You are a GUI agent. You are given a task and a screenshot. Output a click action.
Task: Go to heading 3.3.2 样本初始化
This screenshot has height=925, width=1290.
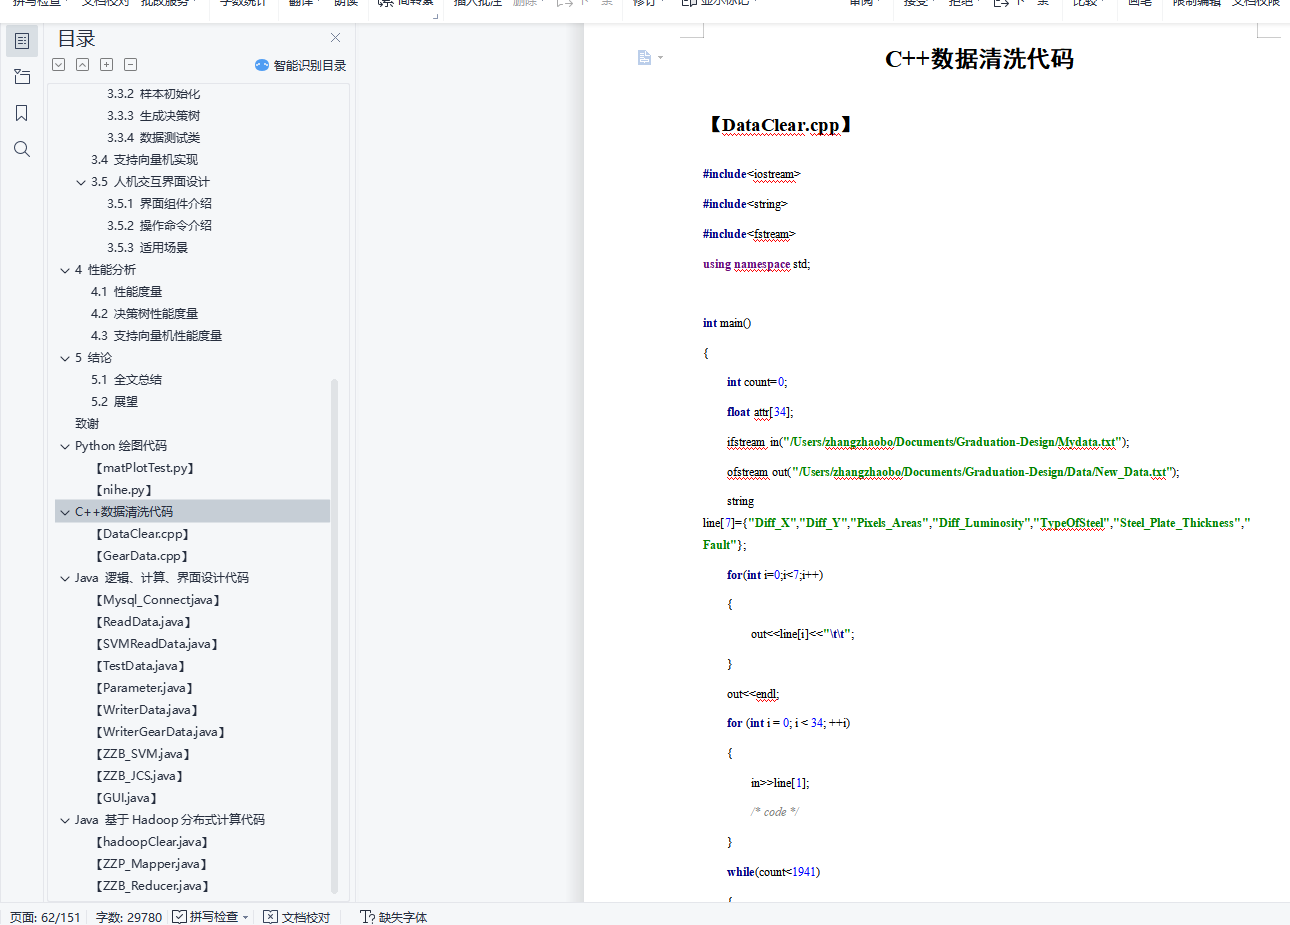click(x=153, y=94)
